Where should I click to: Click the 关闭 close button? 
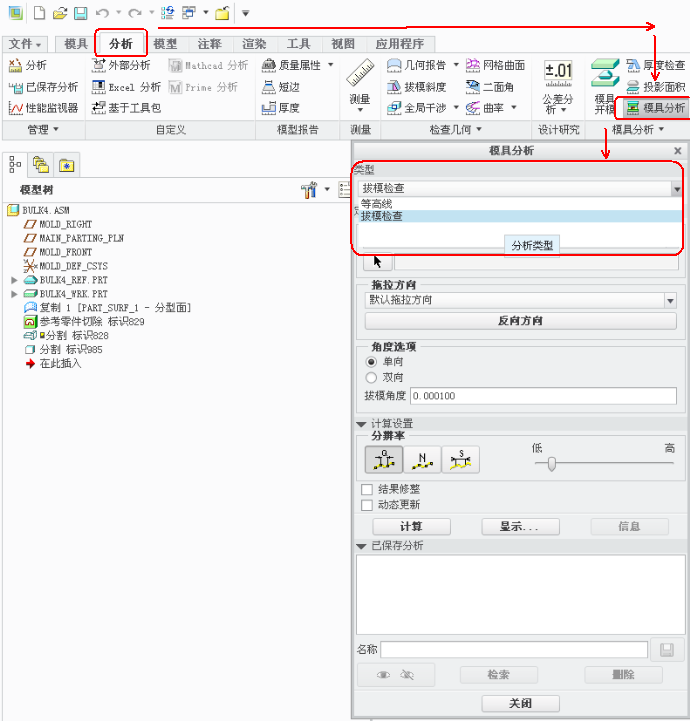520,704
